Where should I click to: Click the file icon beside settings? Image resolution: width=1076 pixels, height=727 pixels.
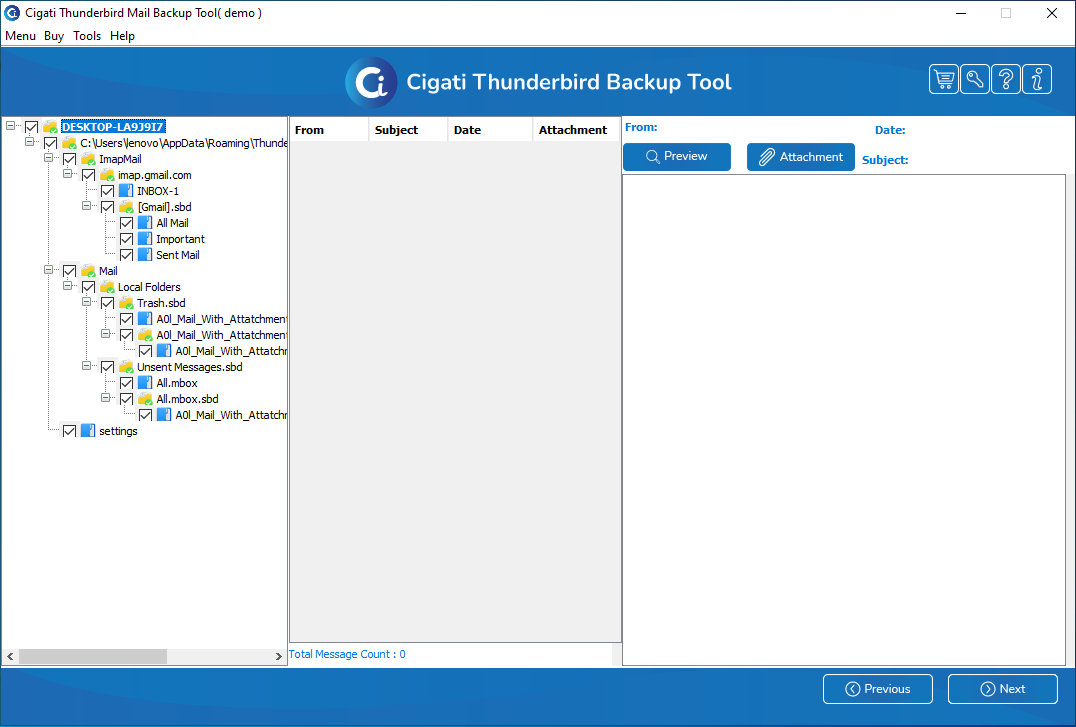point(88,431)
